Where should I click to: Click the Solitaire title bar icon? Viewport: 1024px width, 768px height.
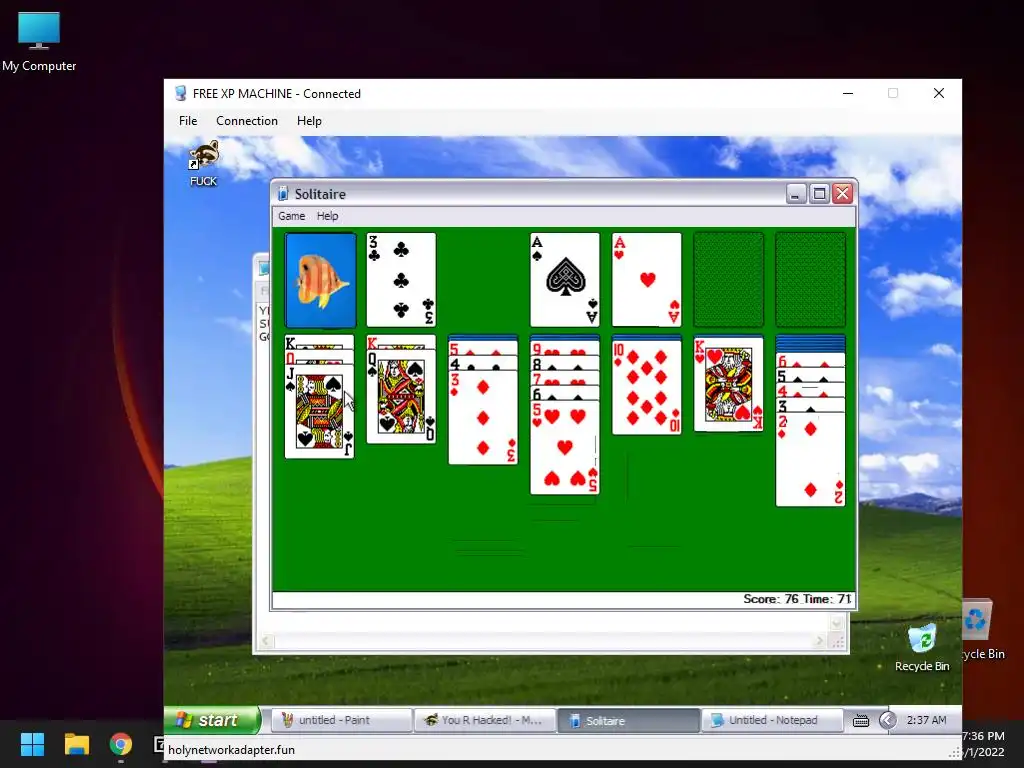(283, 194)
